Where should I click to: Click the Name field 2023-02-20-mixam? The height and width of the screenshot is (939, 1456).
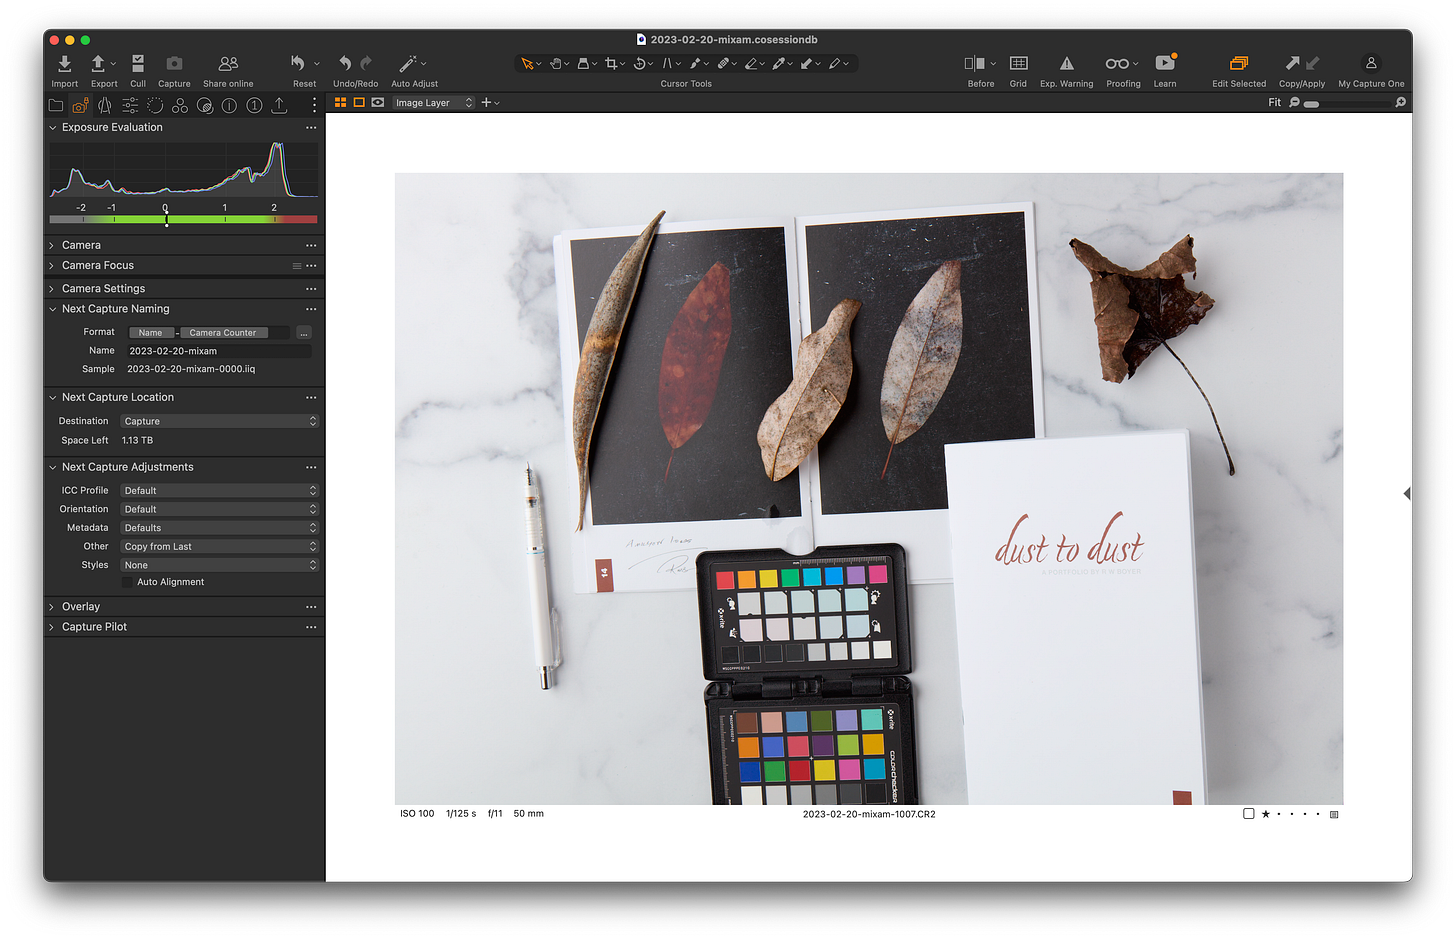pos(218,351)
